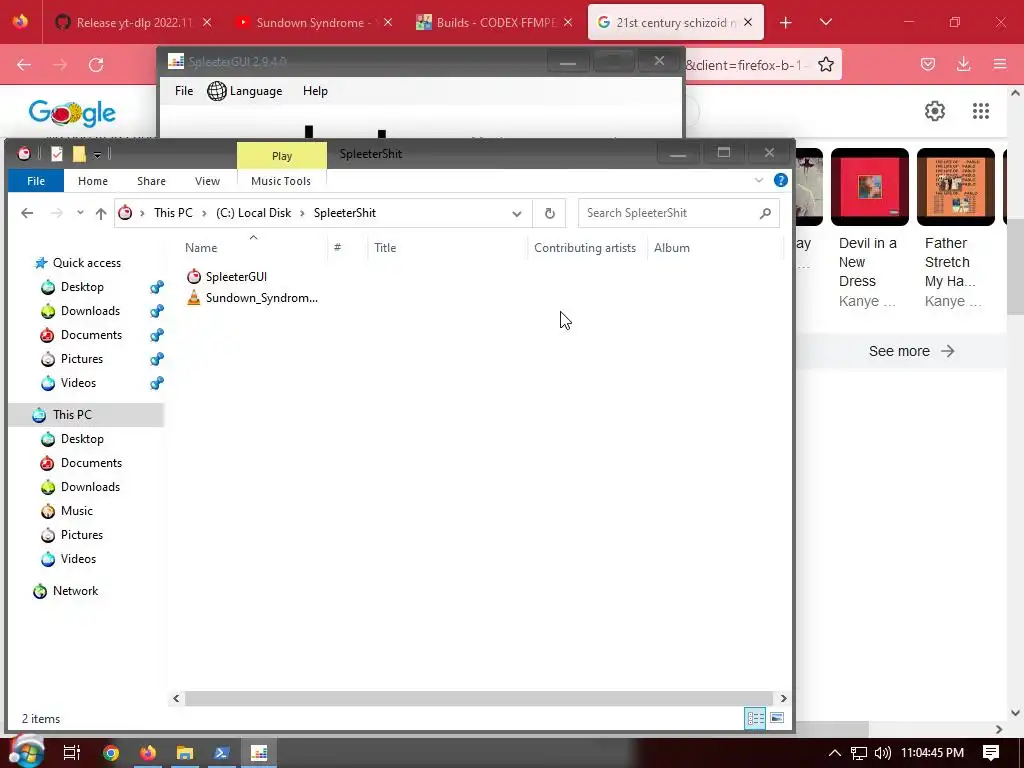The height and width of the screenshot is (768, 1024).
Task: Open a new Firefox tab
Action: (785, 23)
